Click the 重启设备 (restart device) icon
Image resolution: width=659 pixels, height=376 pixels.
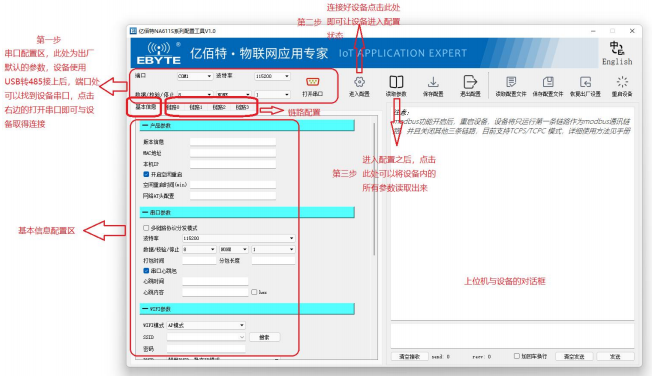[622, 82]
